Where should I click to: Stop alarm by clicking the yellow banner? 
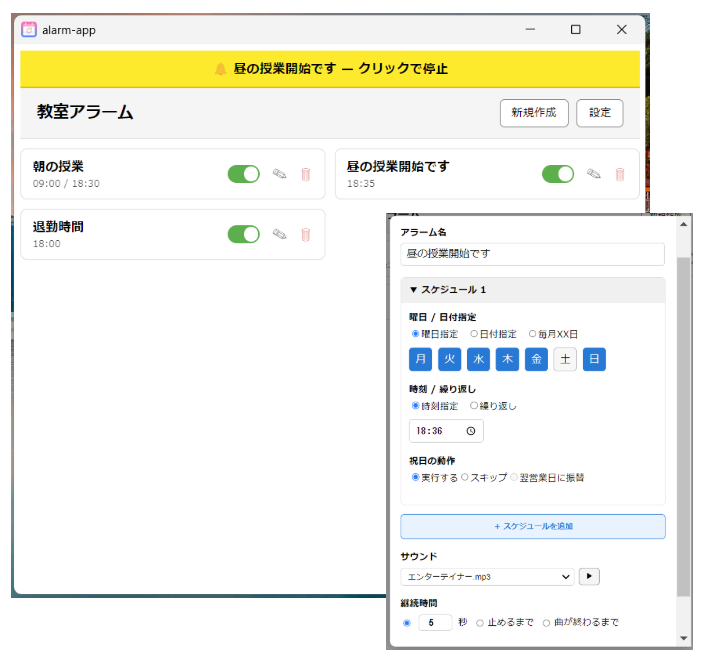(x=330, y=69)
